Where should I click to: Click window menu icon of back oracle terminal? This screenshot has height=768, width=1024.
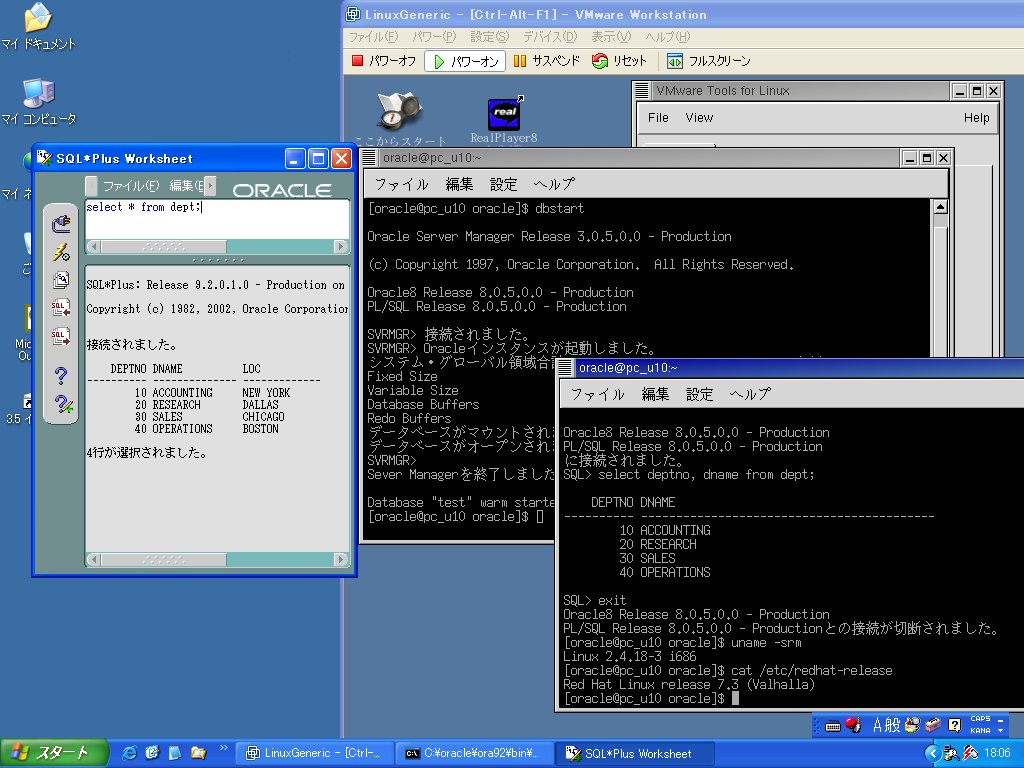coord(370,157)
